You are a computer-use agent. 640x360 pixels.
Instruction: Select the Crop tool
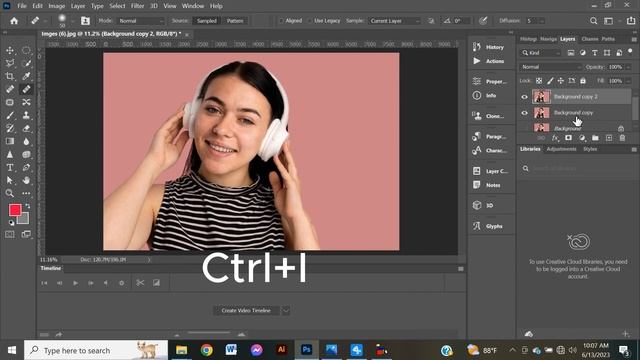[x=10, y=76]
